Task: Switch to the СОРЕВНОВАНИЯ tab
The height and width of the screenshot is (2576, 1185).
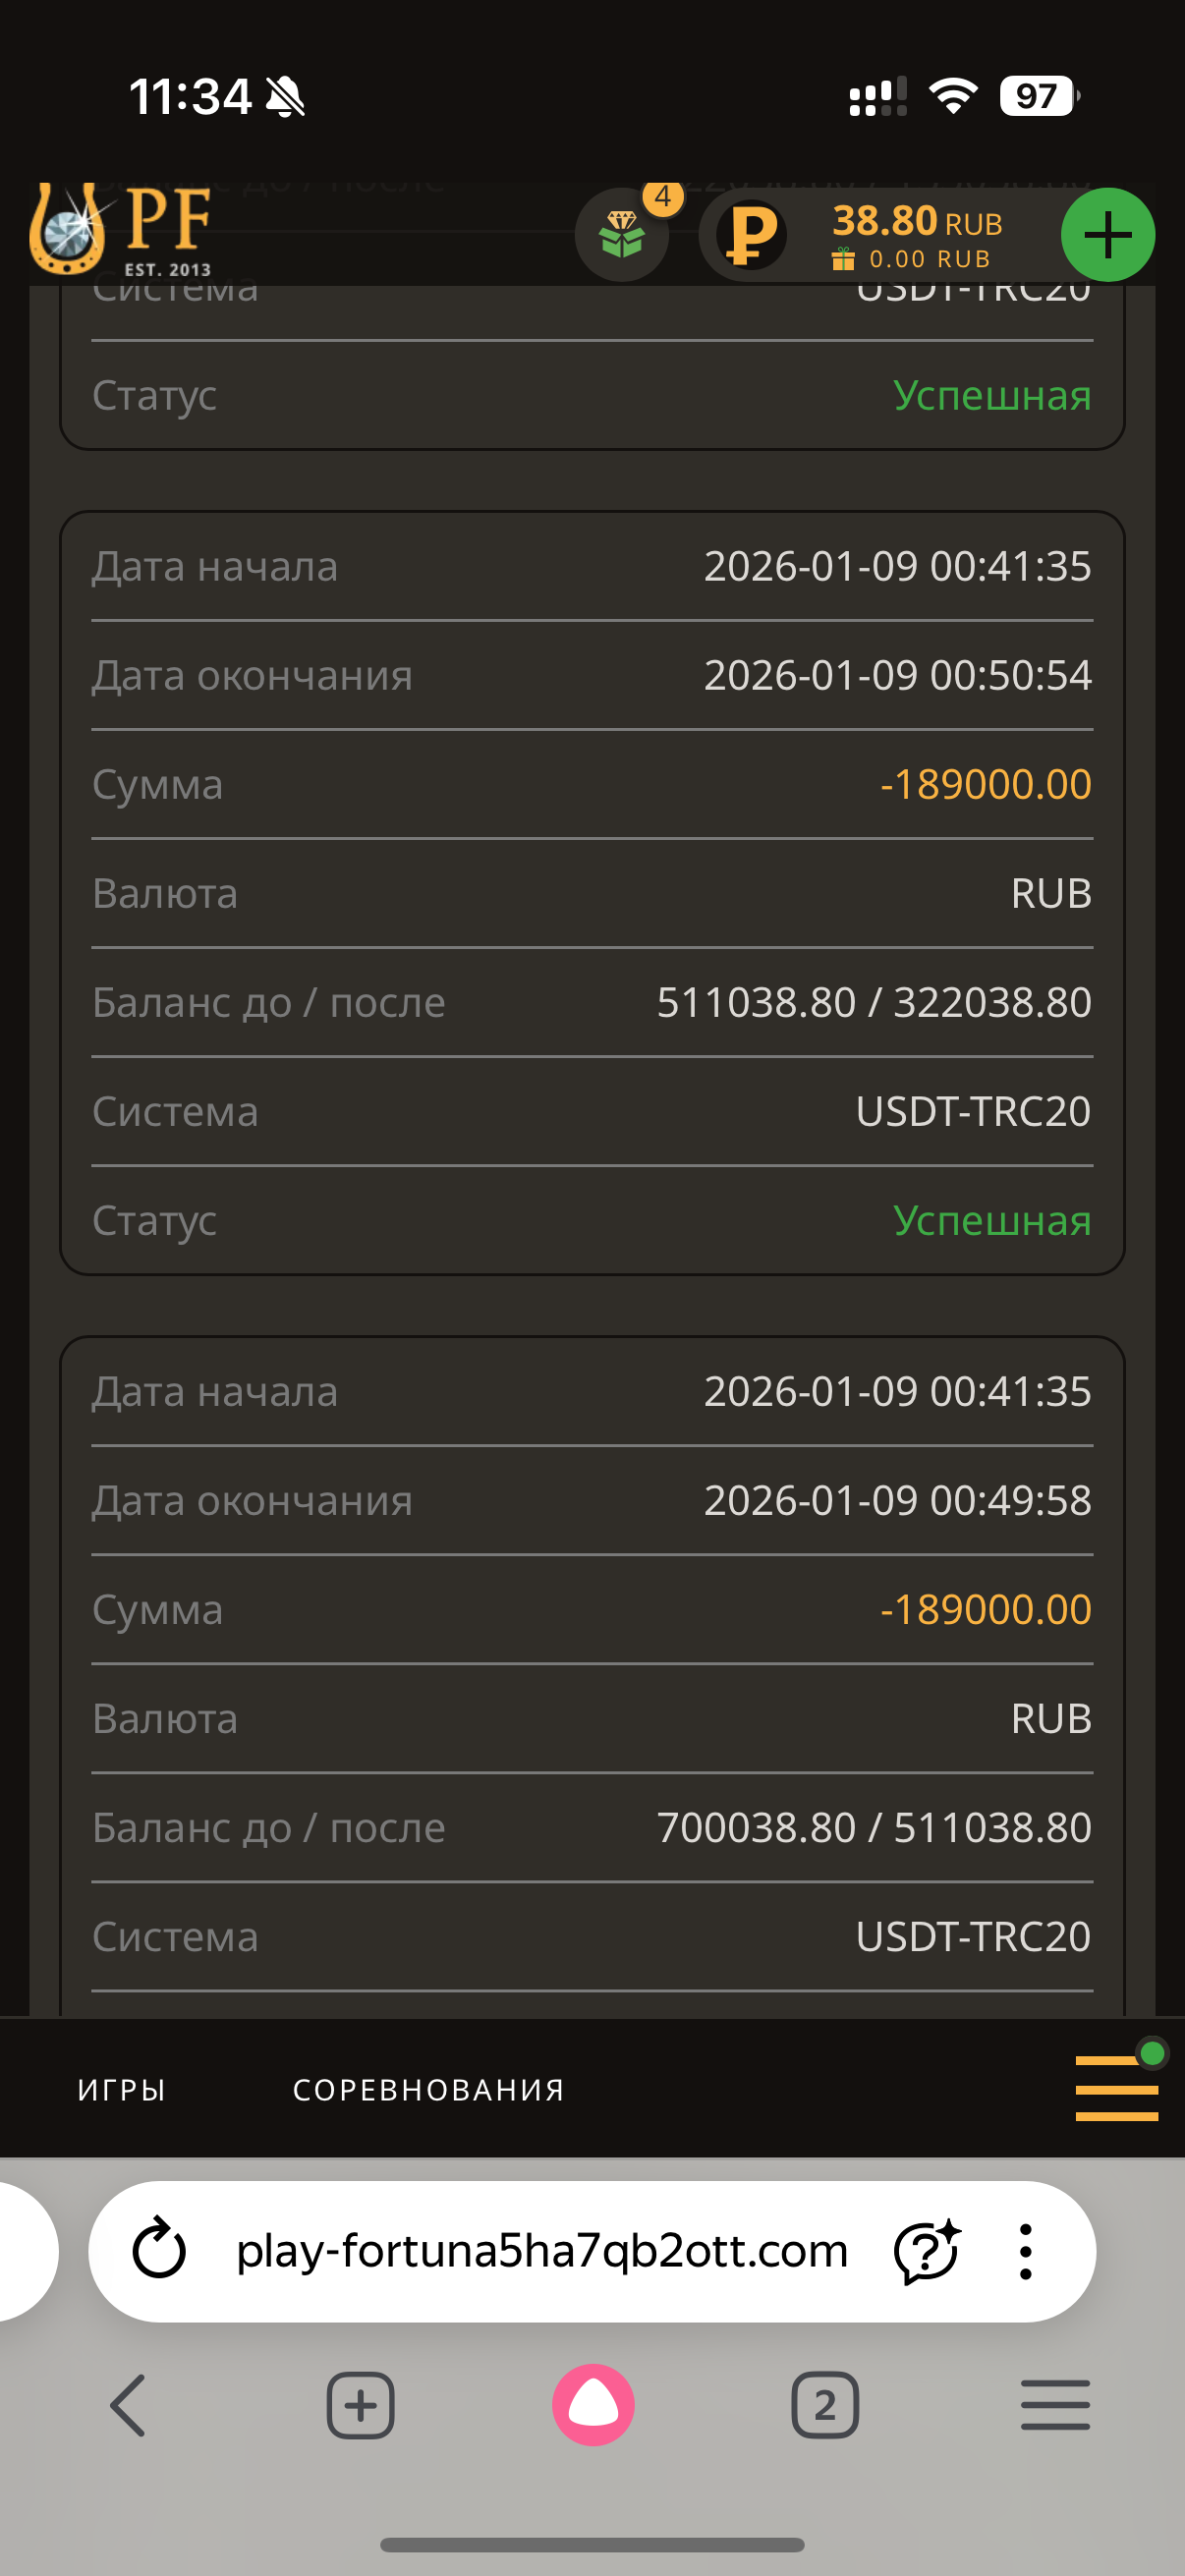Action: pos(428,2090)
